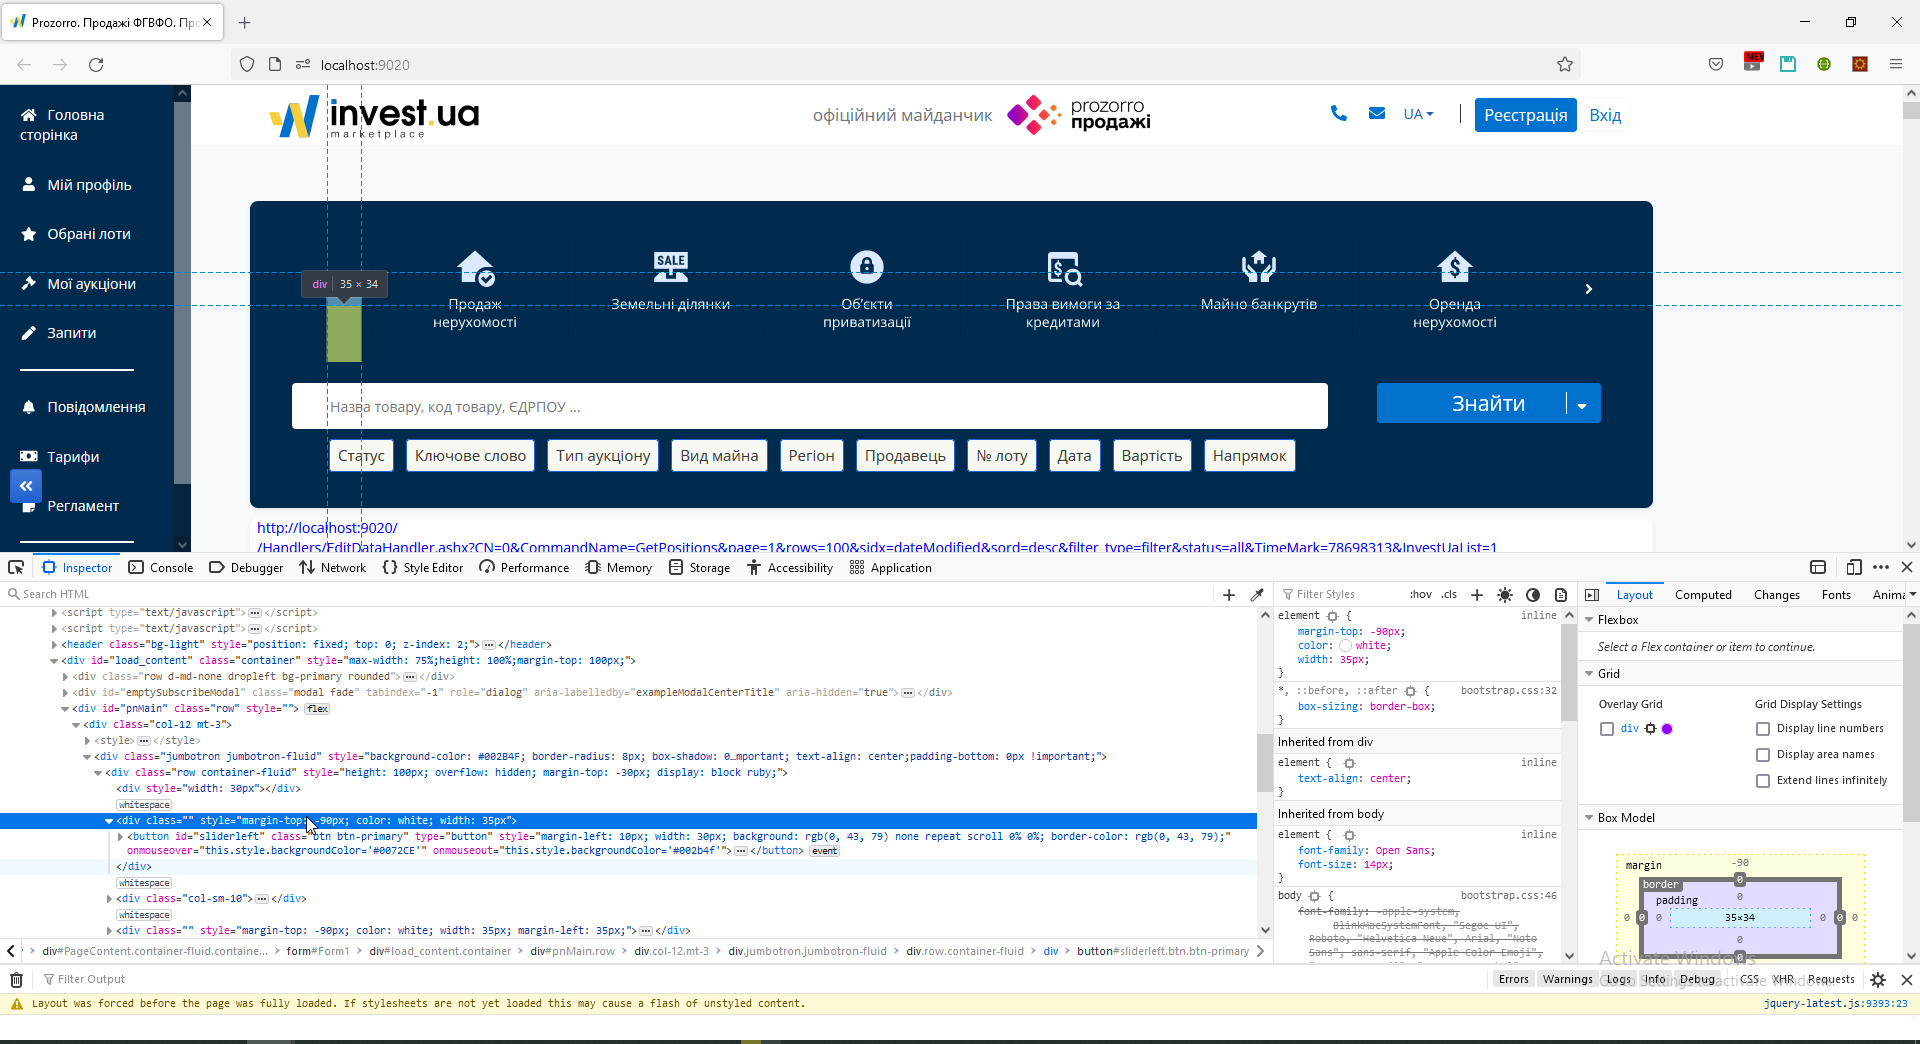
Task: Open devtools dock position icon
Action: coord(1818,567)
